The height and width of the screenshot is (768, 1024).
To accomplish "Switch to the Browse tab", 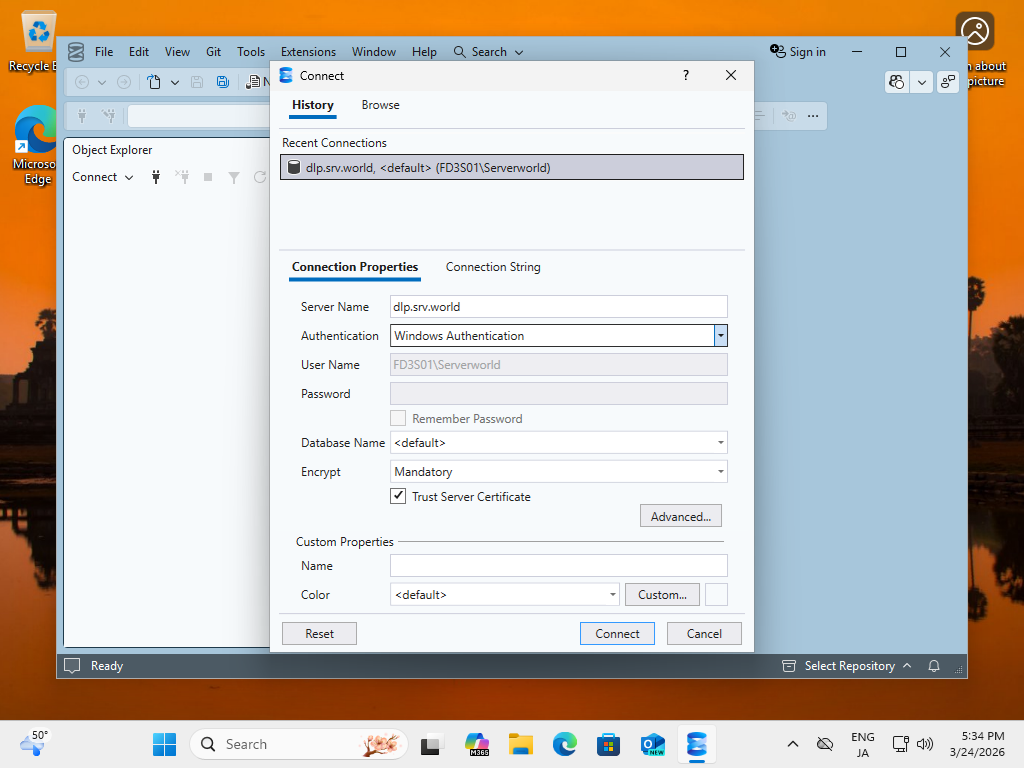I will coord(381,105).
